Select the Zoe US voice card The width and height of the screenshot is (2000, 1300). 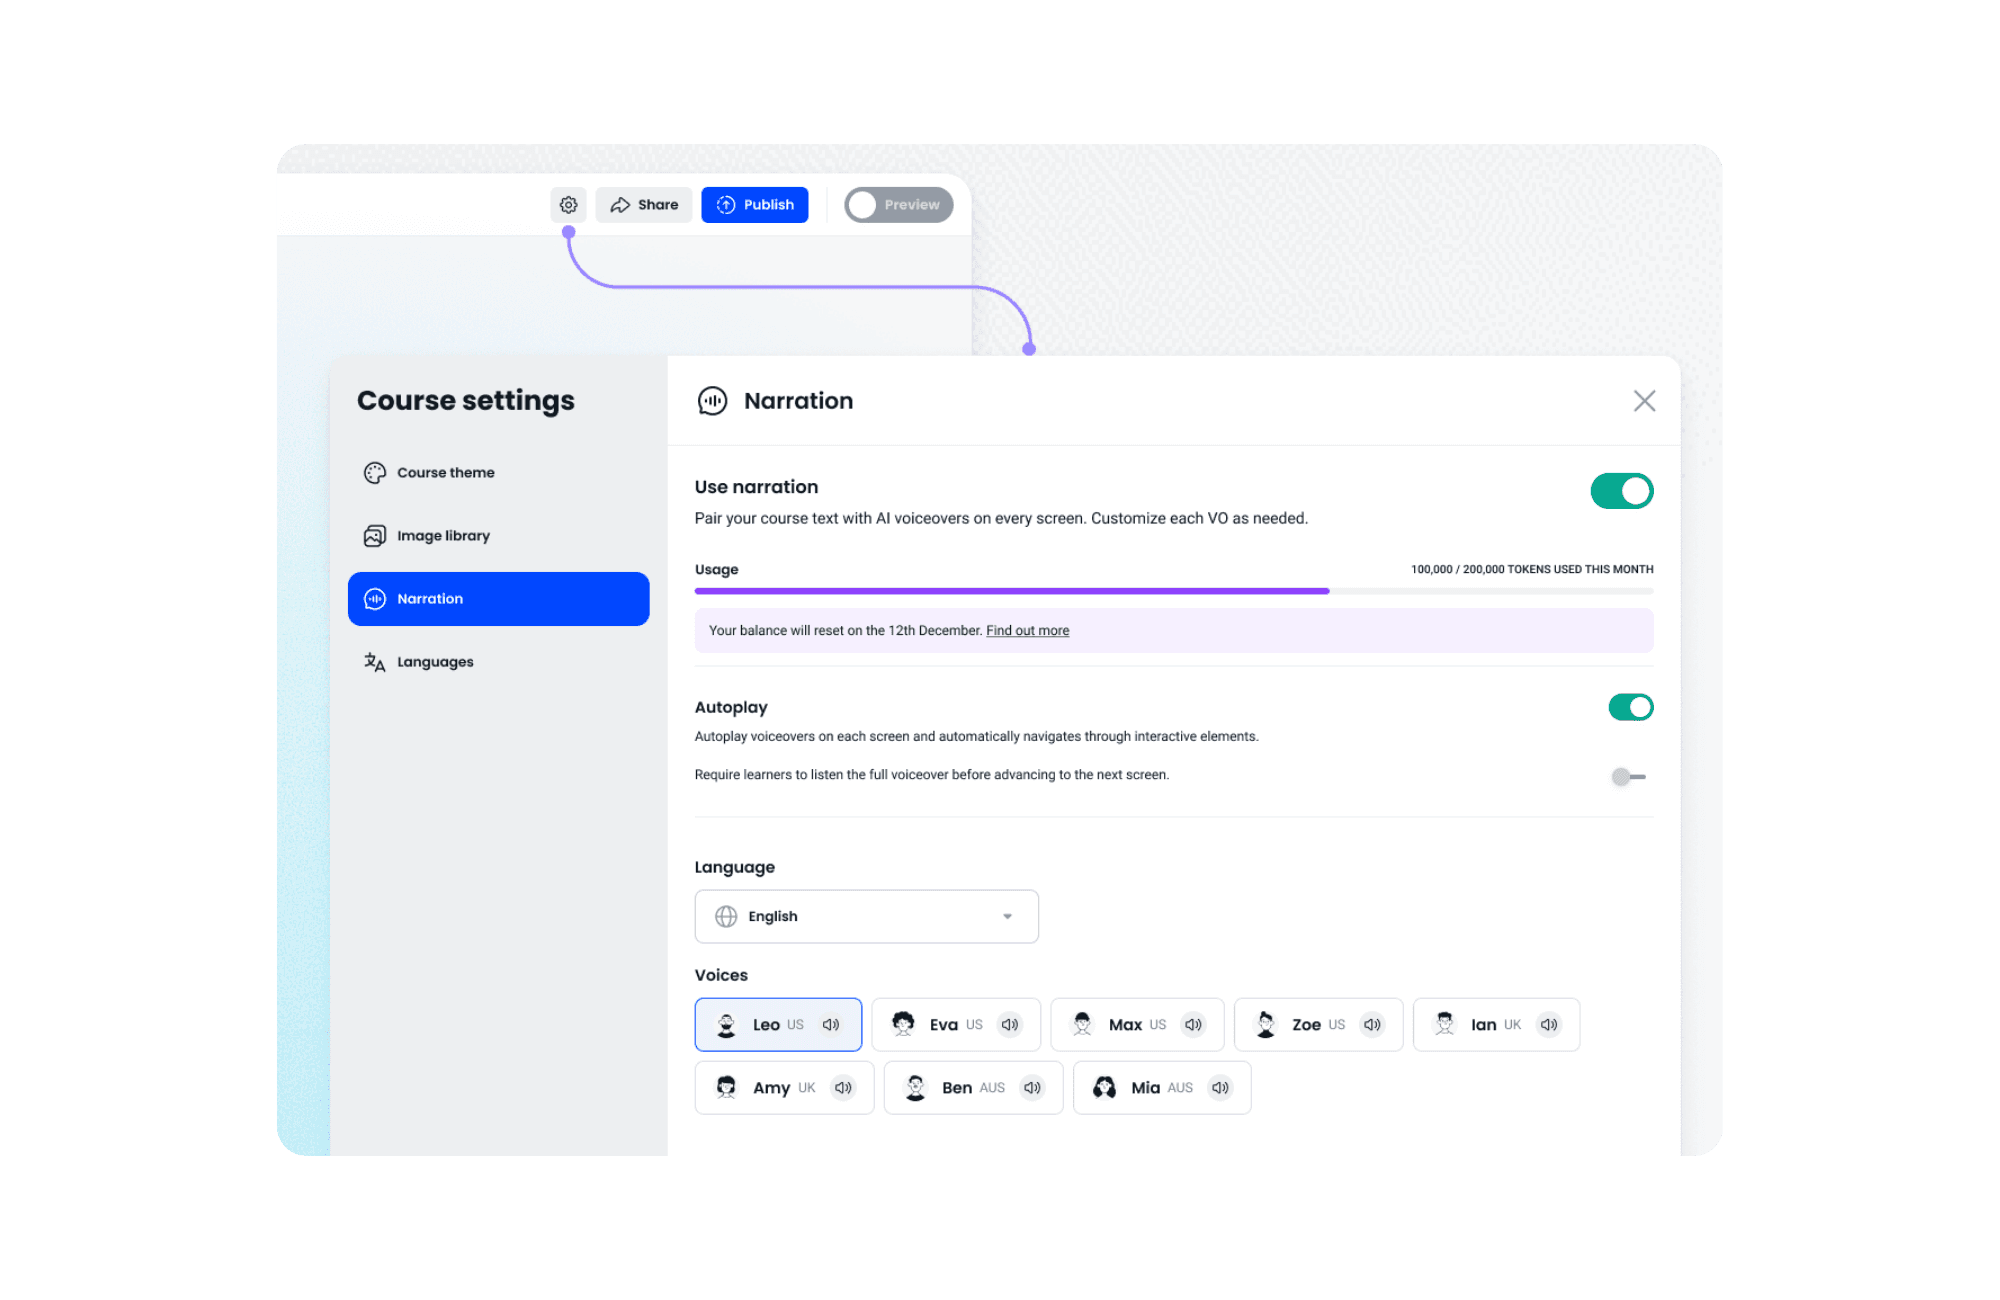[x=1317, y=1024]
